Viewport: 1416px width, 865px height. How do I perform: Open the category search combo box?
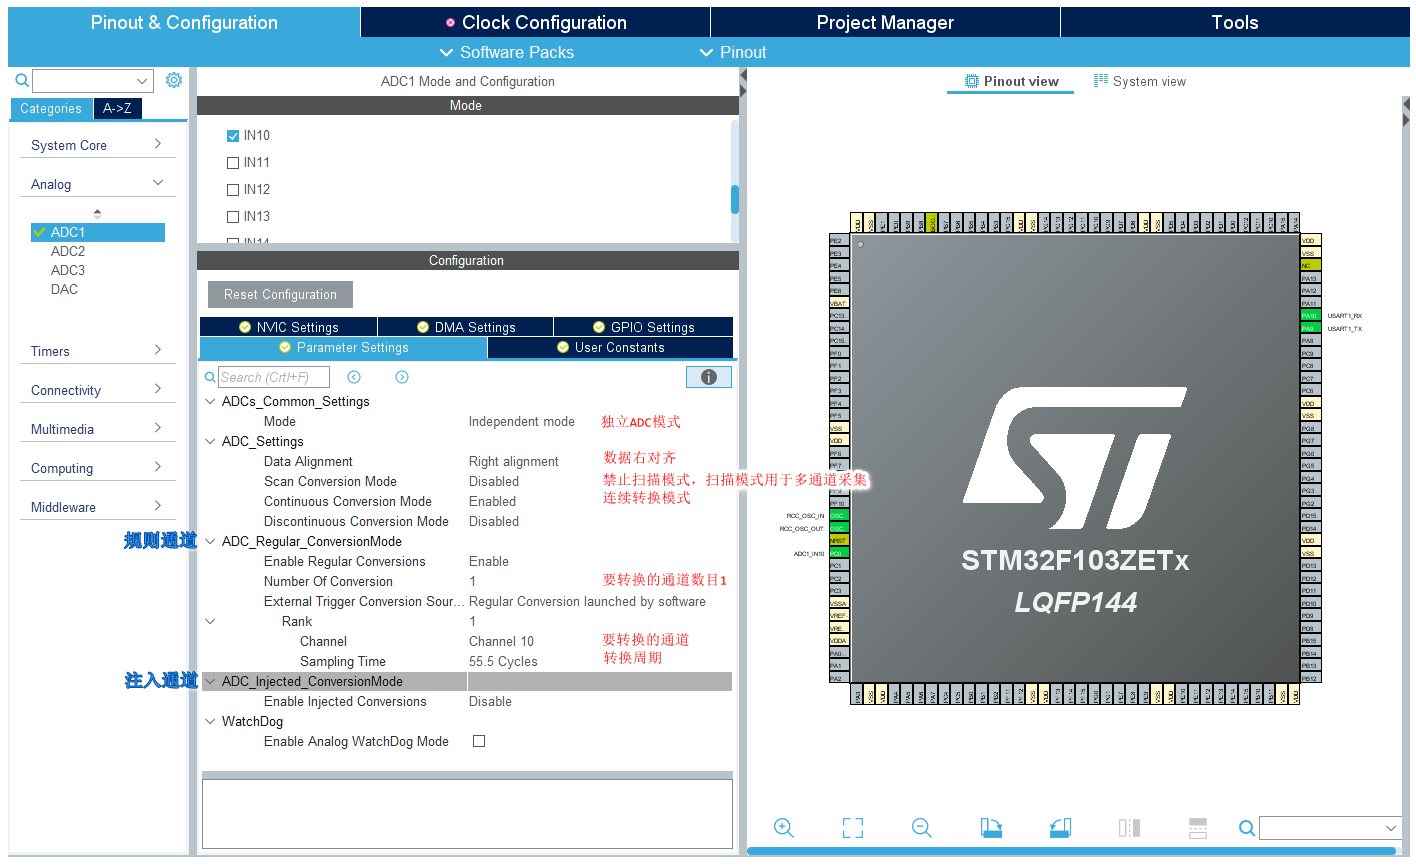point(93,81)
